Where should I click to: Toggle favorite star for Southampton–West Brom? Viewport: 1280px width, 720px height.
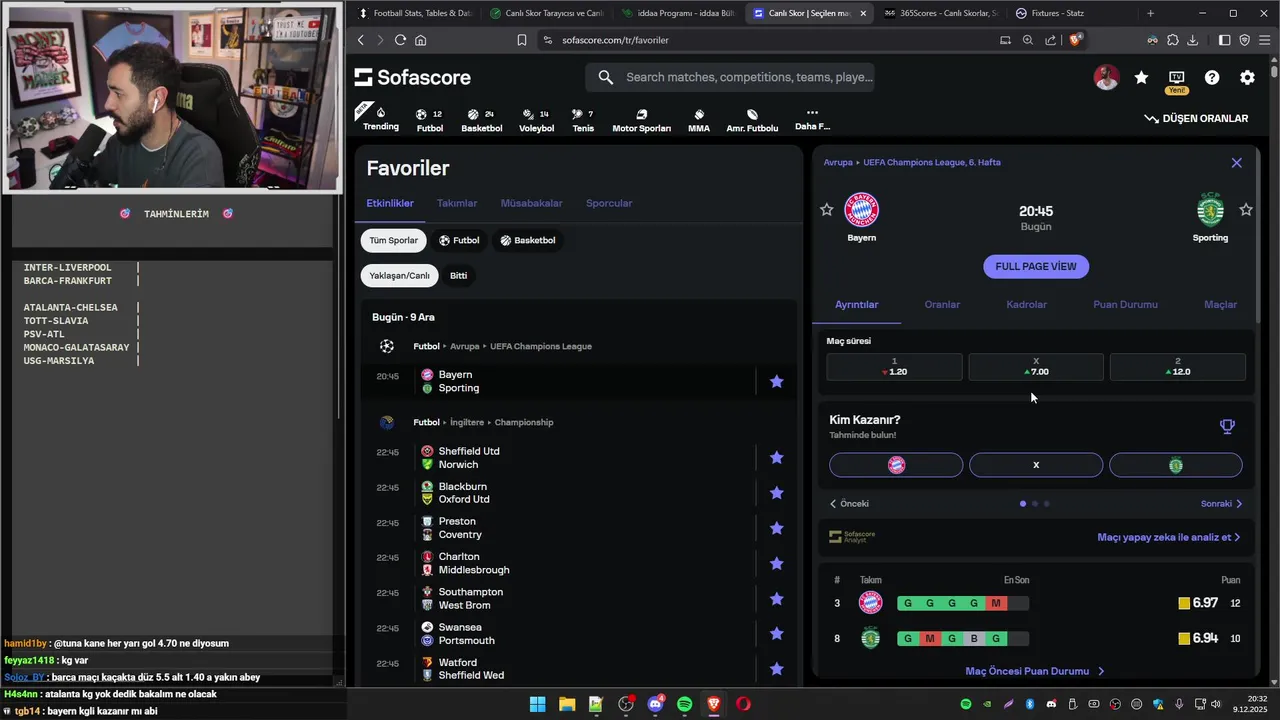[x=776, y=599]
